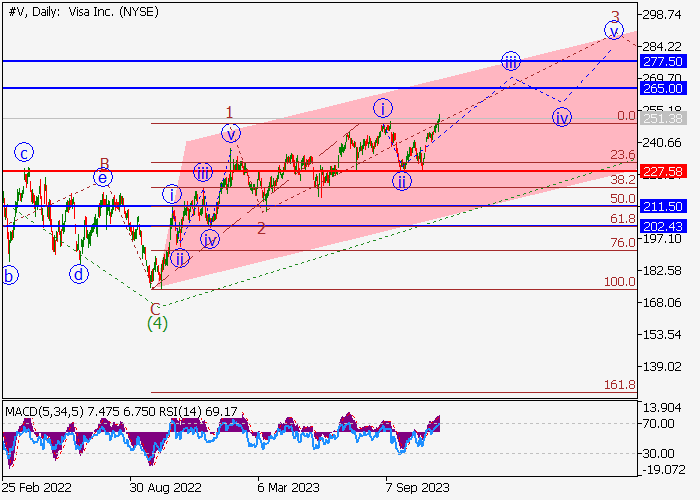Click the 168.06 price axis label

[662, 303]
